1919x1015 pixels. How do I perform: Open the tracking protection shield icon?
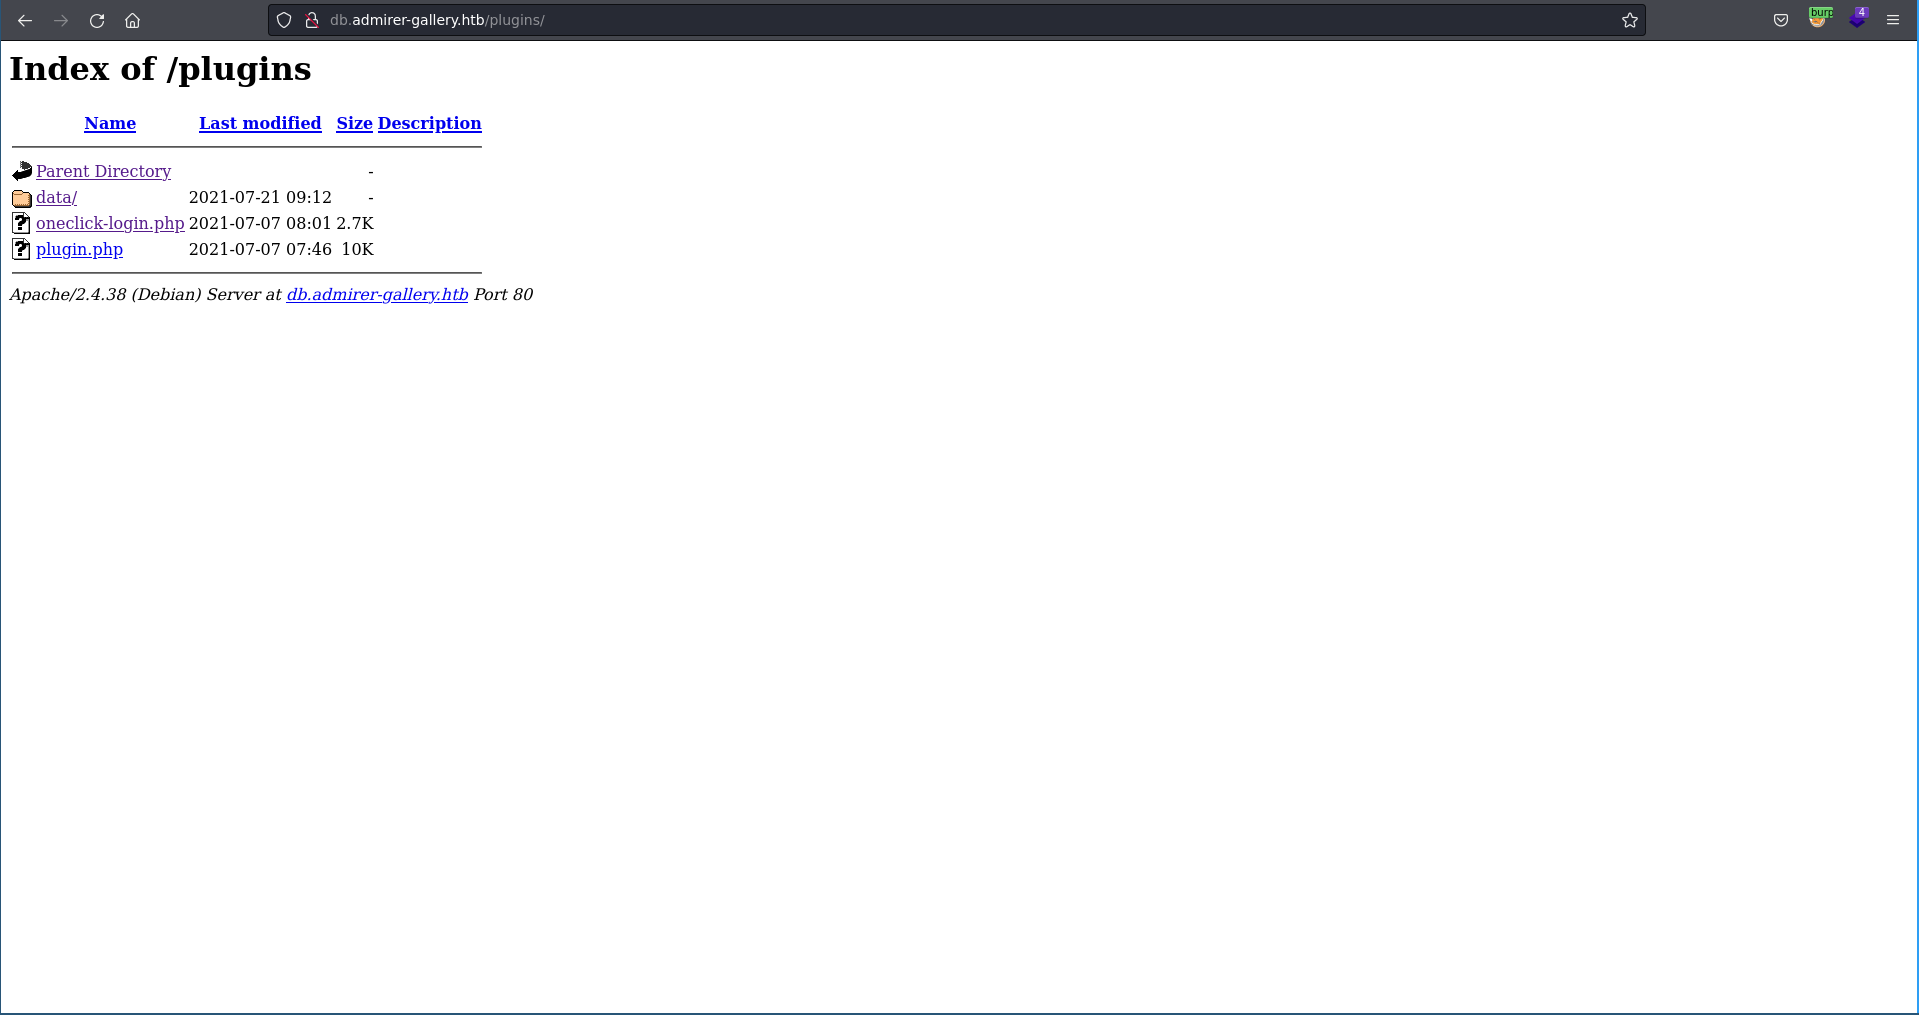click(284, 20)
